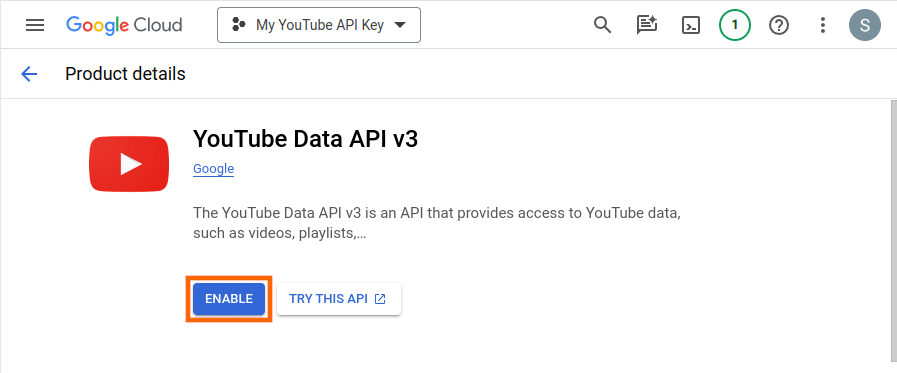897x373 pixels.
Task: Click the caret arrow in the project selector
Action: pyautogui.click(x=400, y=25)
